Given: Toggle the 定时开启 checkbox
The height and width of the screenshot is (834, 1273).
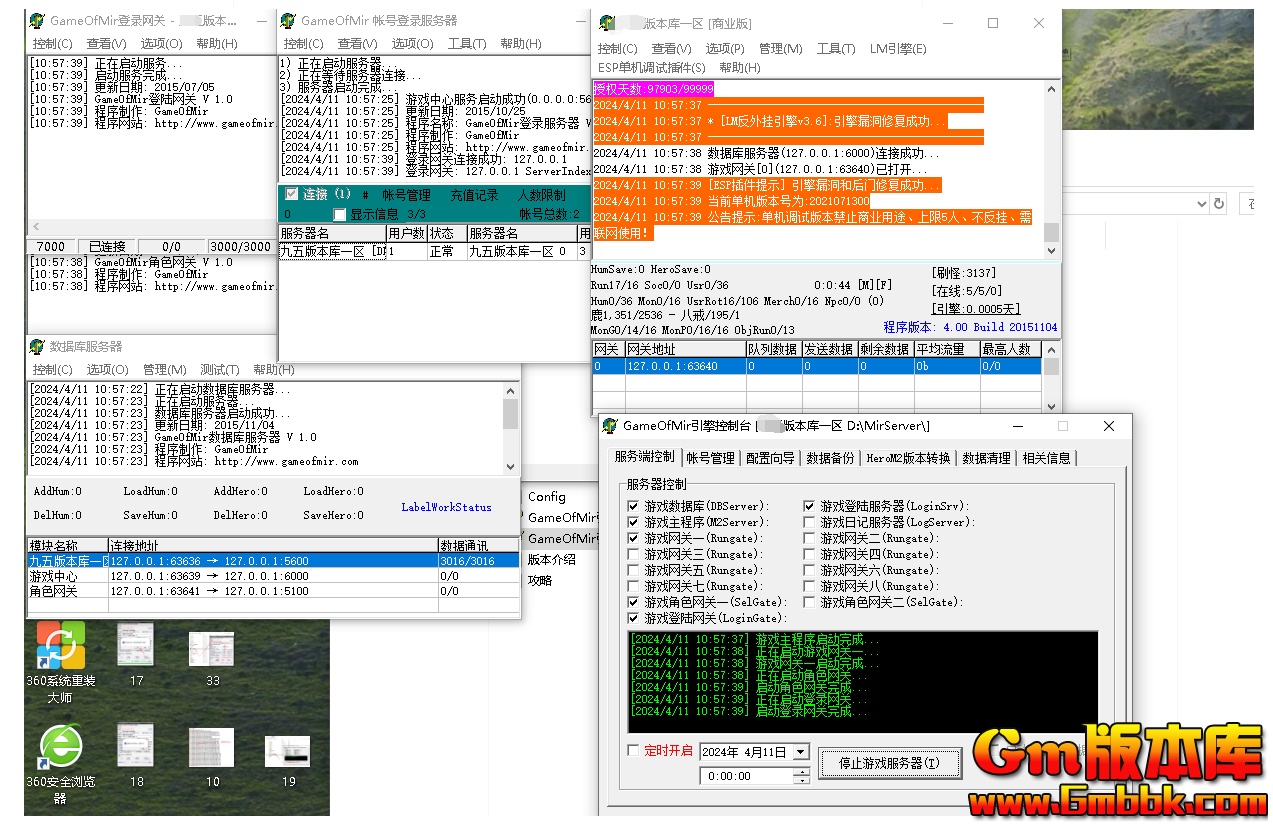Looking at the screenshot, I should click(x=633, y=750).
